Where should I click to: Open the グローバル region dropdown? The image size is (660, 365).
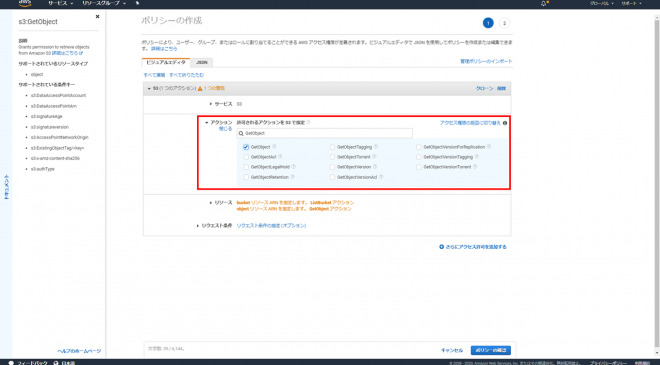[x=602, y=3]
